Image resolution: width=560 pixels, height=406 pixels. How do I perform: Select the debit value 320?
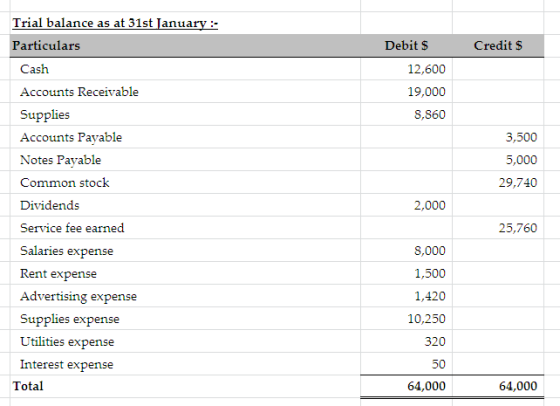click(435, 342)
